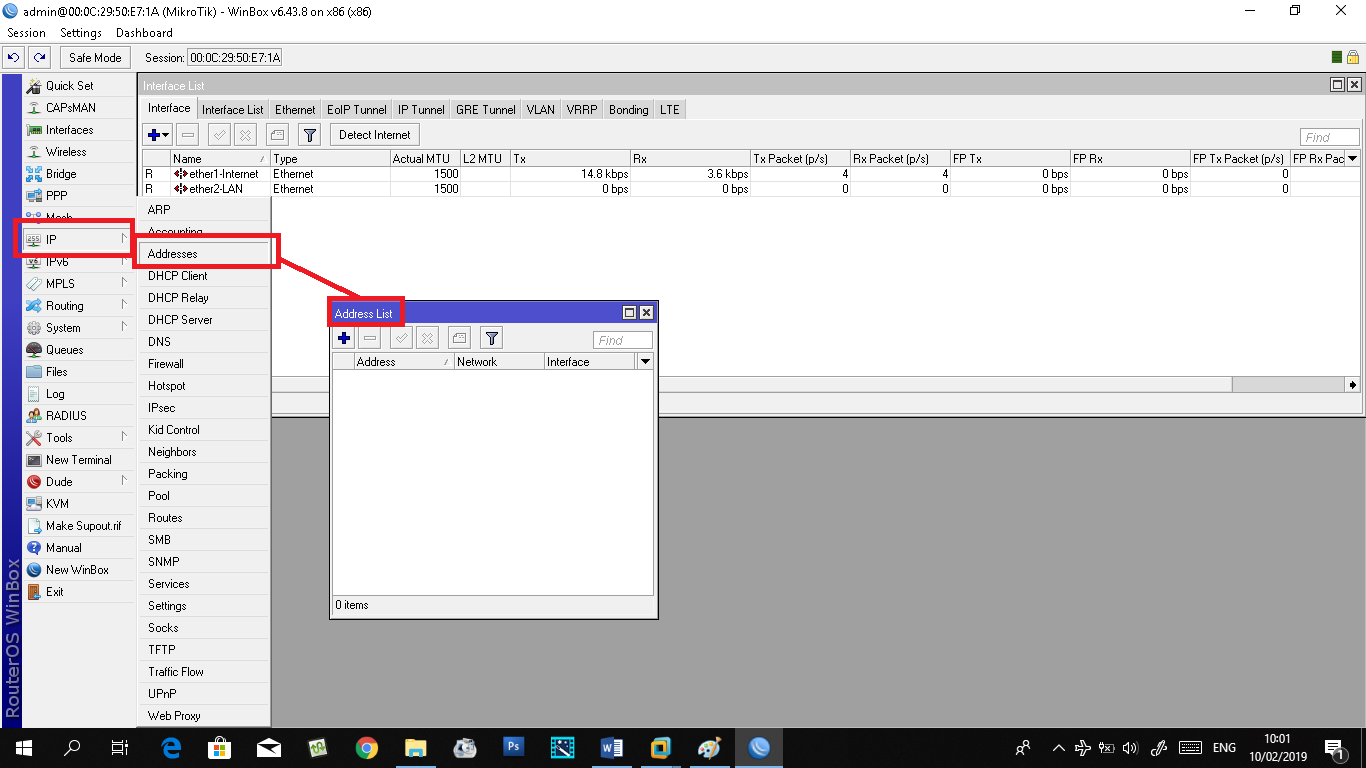Open Log in sidebar
The width and height of the screenshot is (1366, 768).
click(x=78, y=394)
